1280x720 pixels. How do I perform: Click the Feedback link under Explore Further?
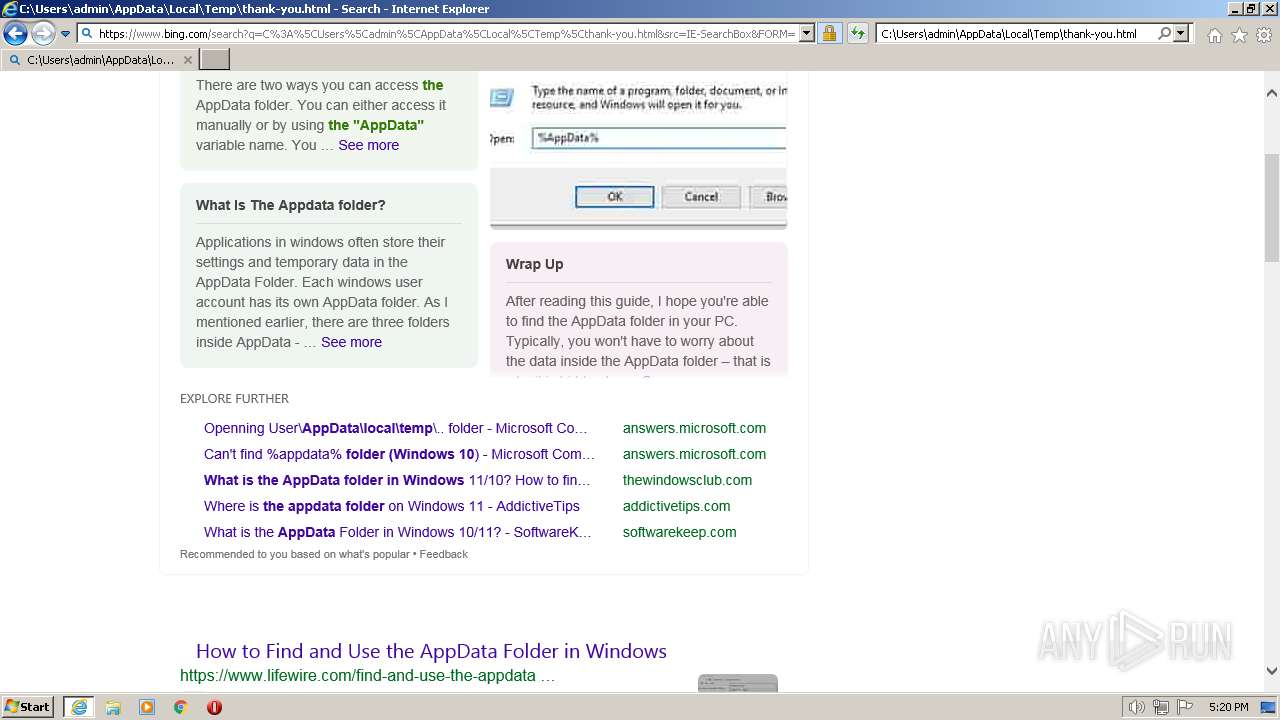click(x=444, y=554)
